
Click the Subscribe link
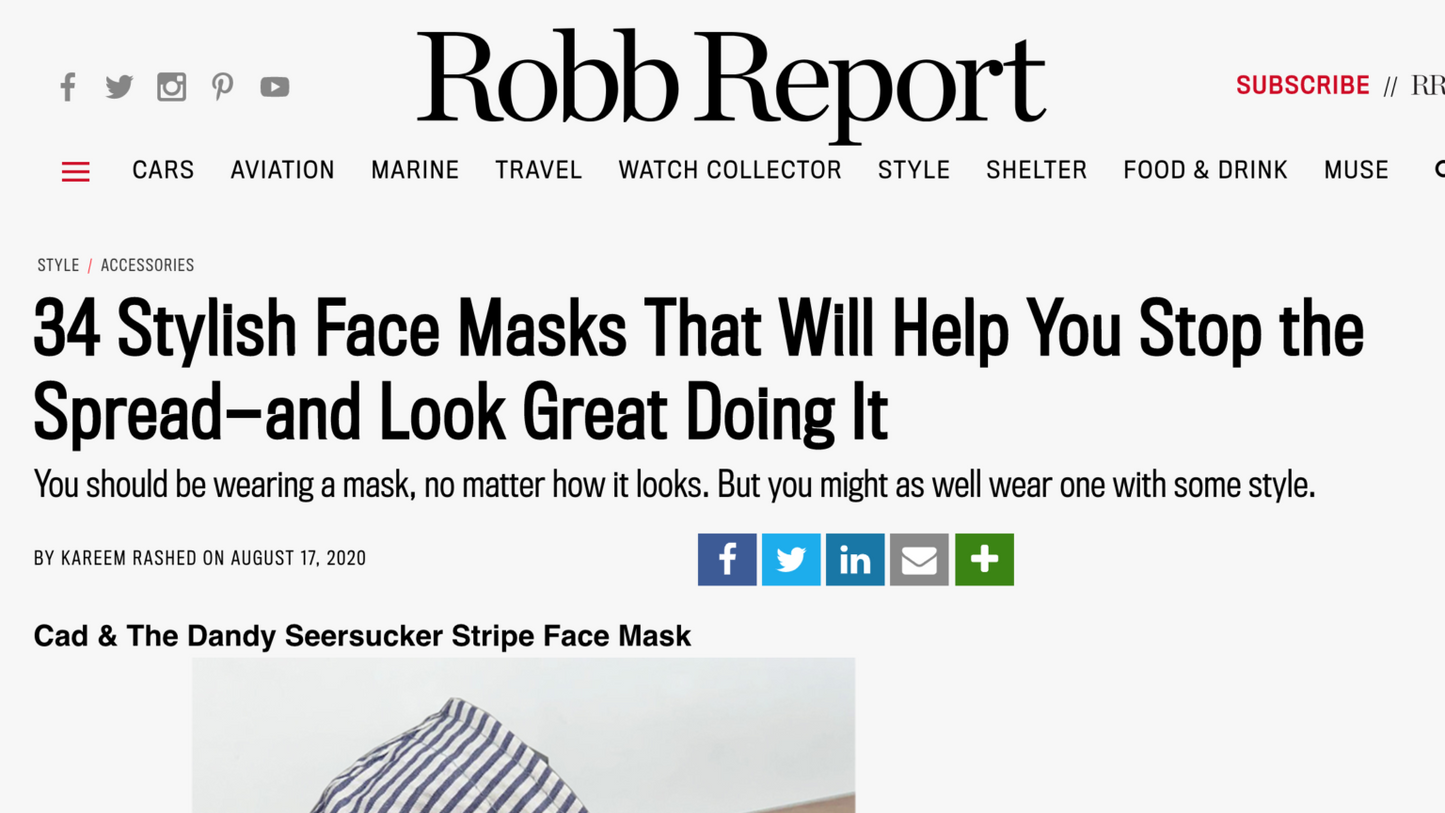tap(1302, 86)
